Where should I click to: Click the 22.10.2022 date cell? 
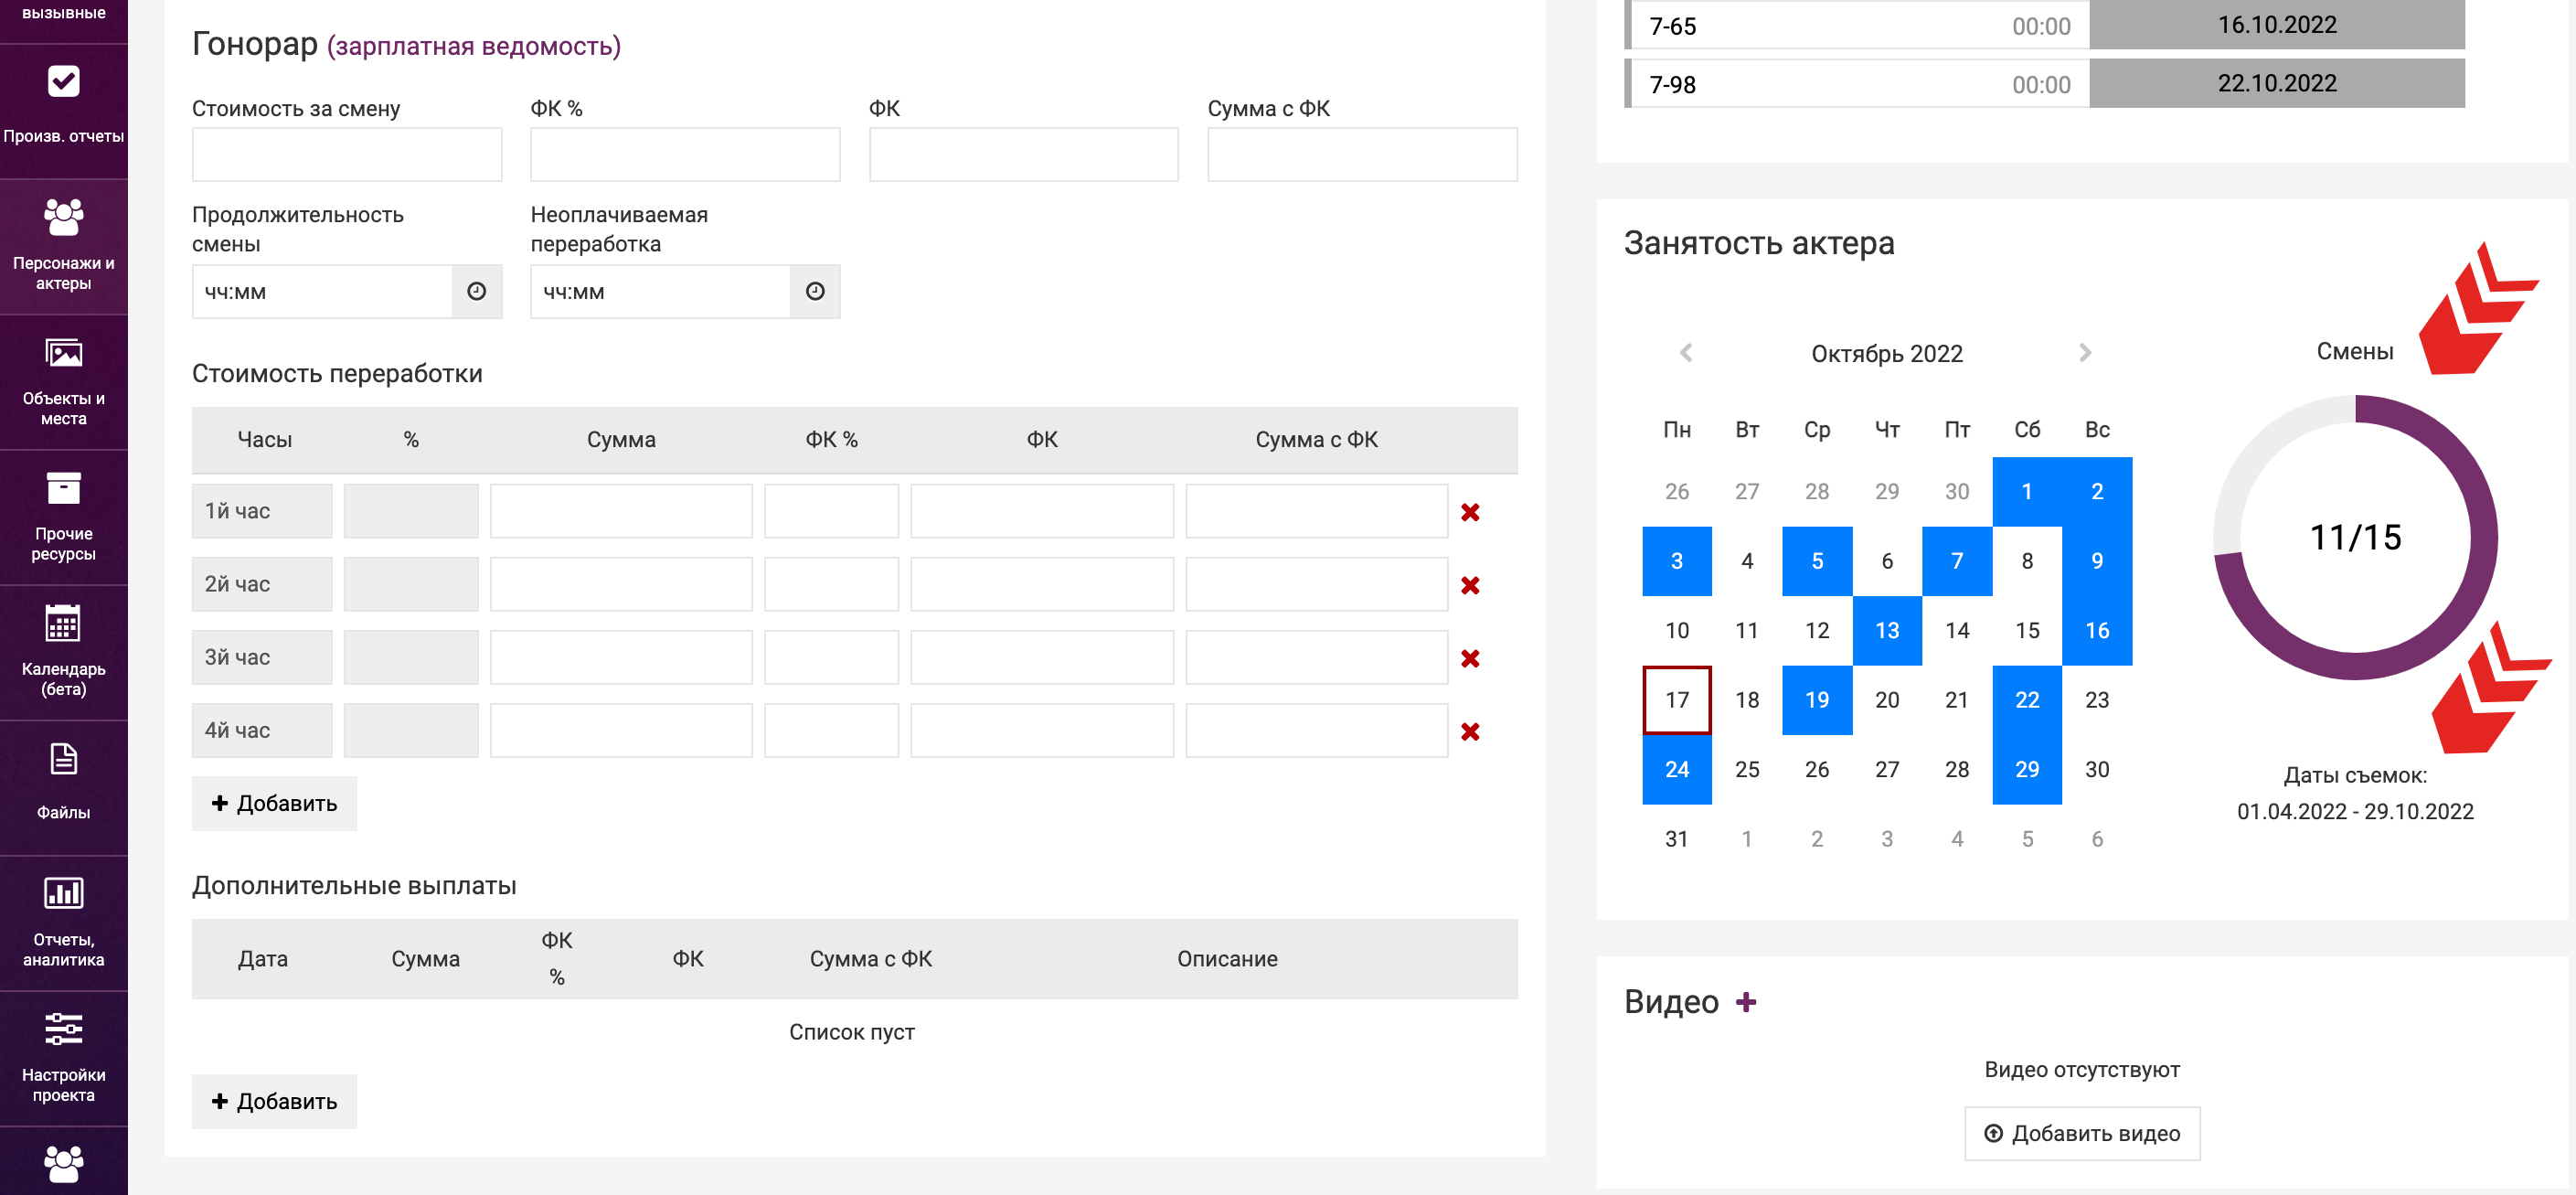point(2277,83)
